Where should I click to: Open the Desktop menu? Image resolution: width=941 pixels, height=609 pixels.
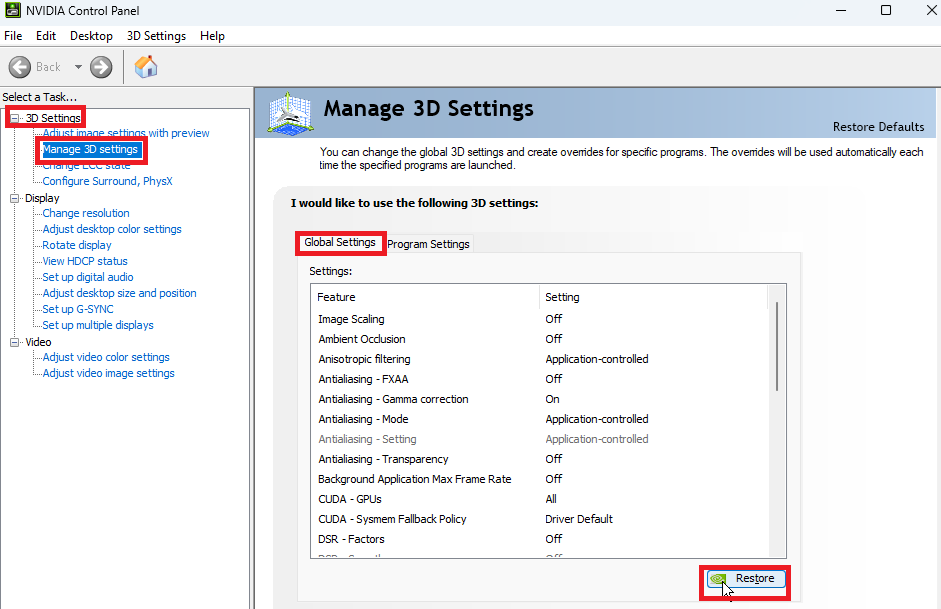tap(91, 36)
